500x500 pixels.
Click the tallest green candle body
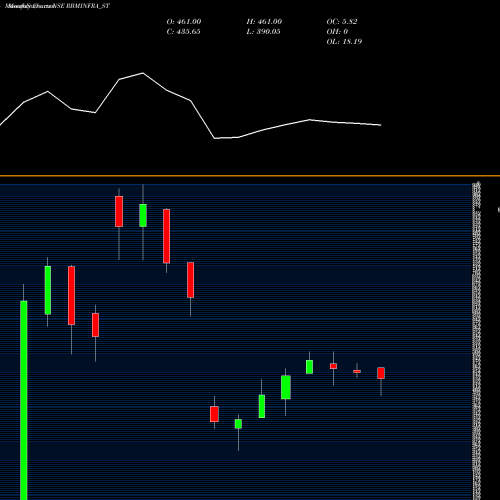[x=24, y=400]
